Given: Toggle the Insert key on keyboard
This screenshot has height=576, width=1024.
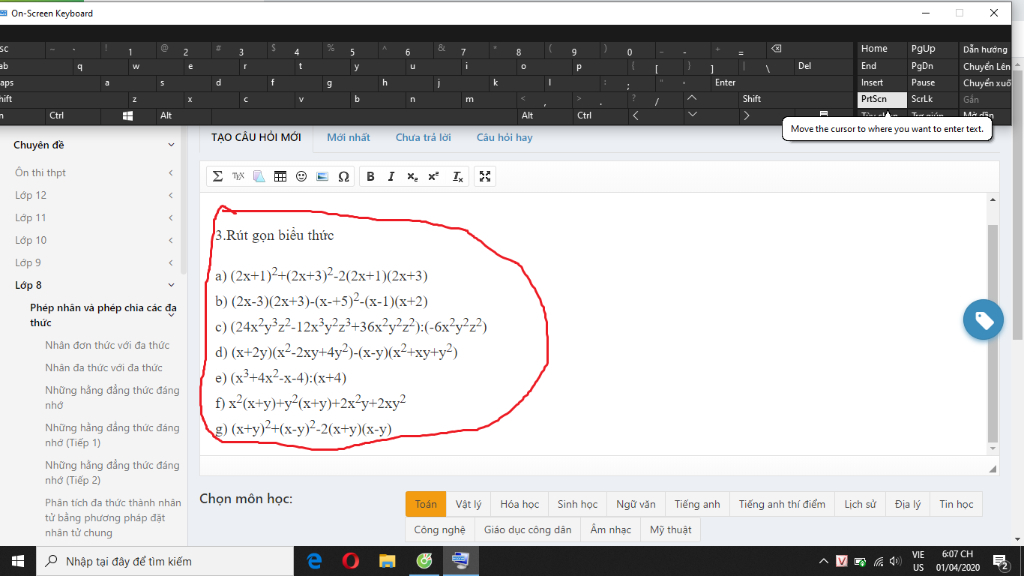Looking at the screenshot, I should tap(882, 83).
